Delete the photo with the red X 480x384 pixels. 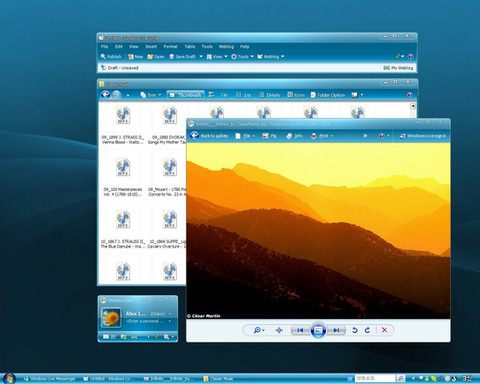click(x=384, y=330)
